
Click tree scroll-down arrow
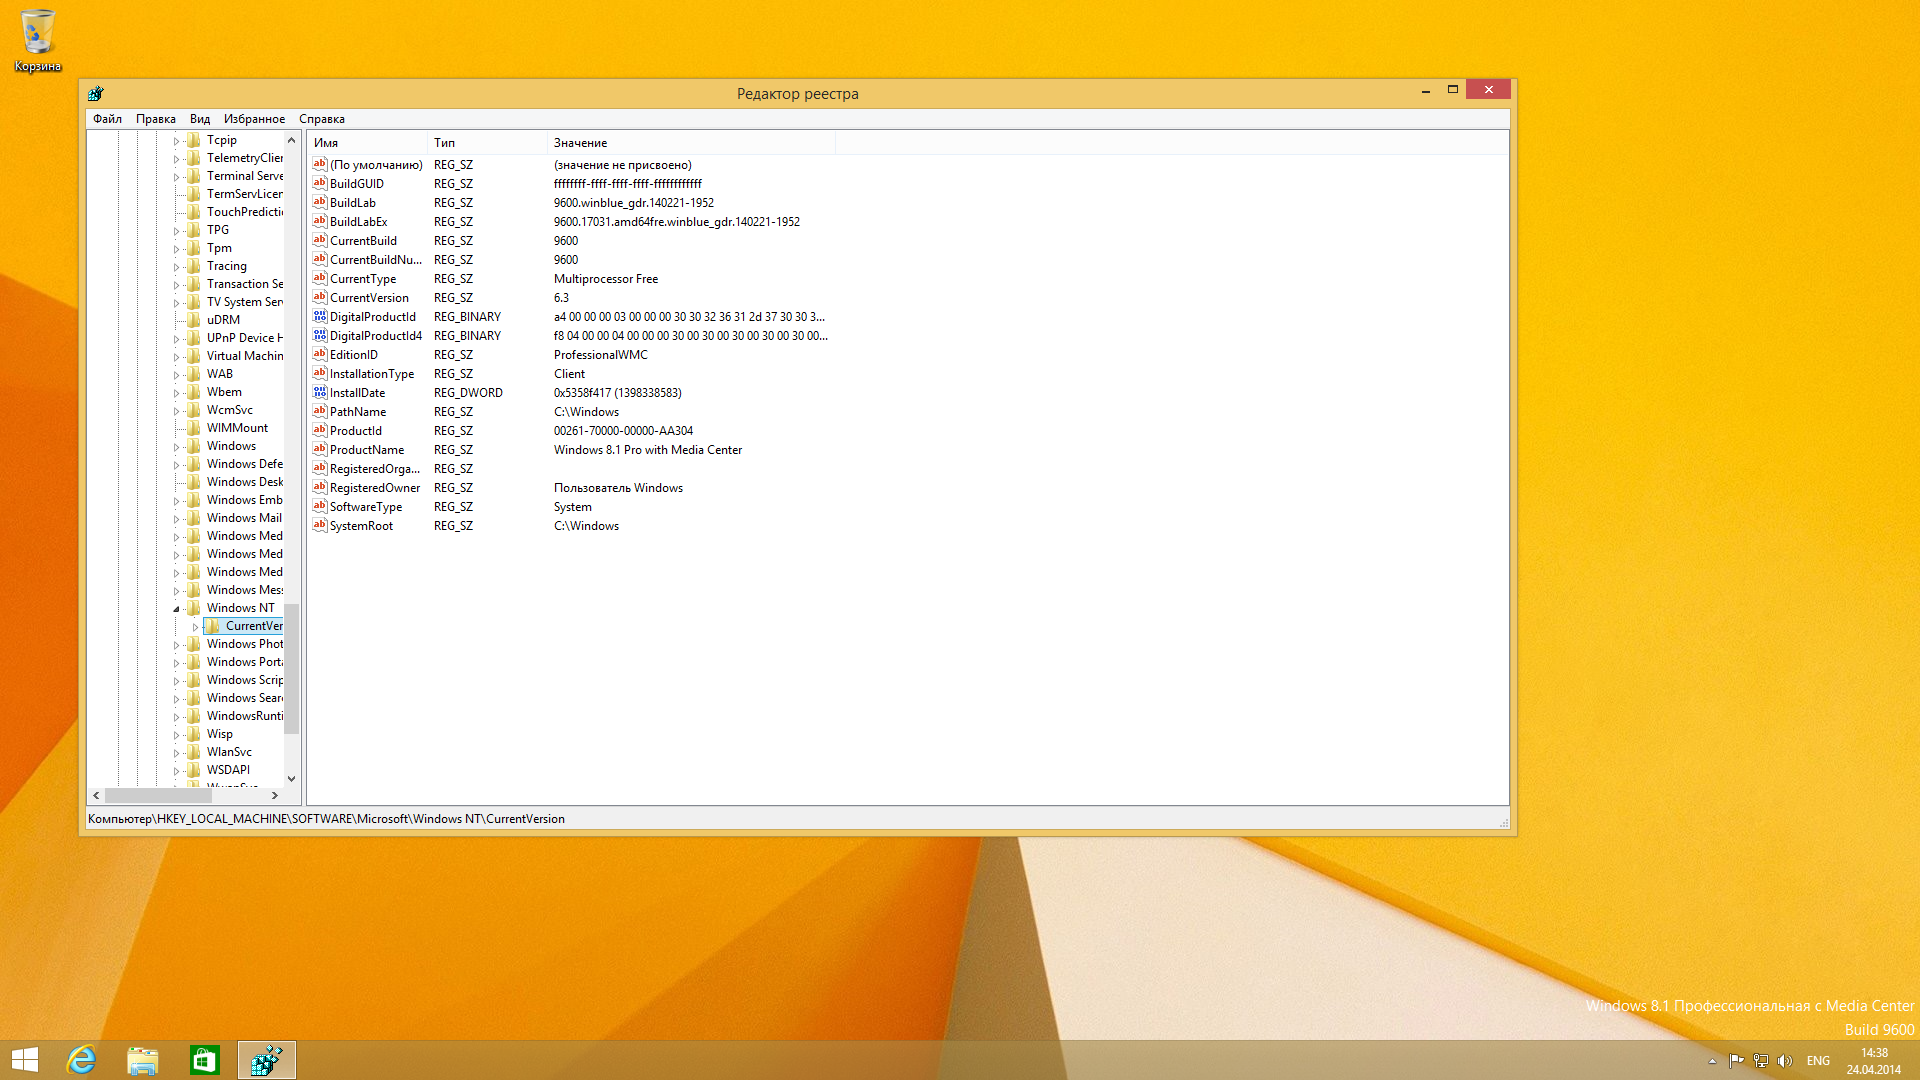[x=291, y=779]
